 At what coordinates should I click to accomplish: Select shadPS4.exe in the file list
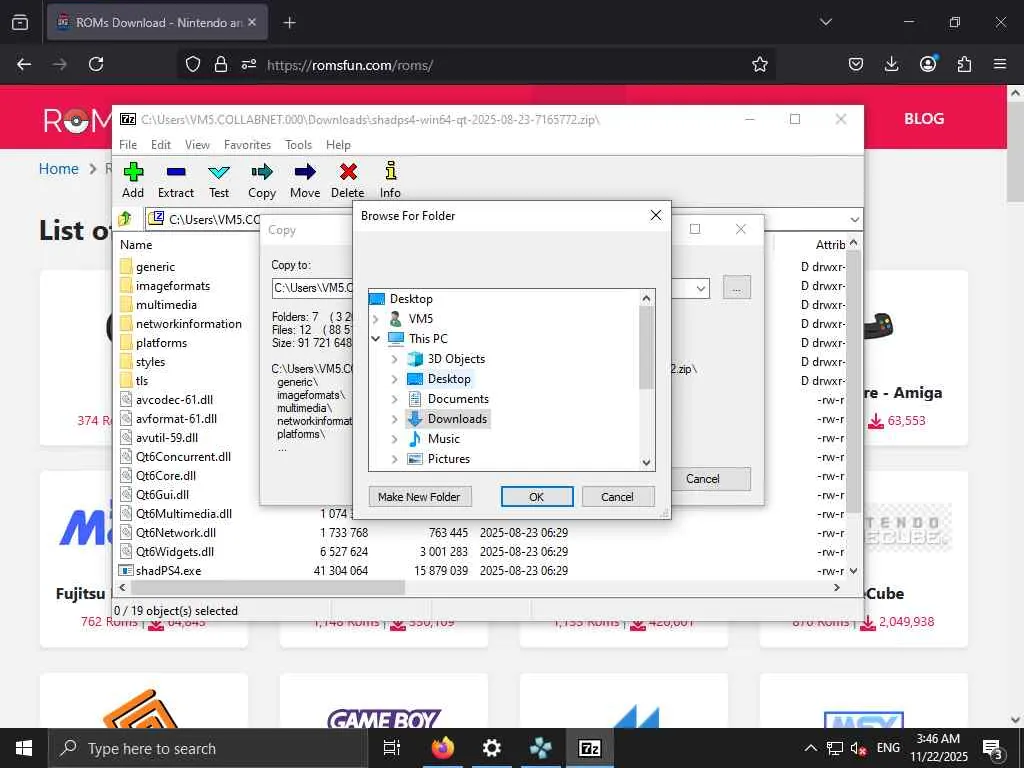[168, 571]
